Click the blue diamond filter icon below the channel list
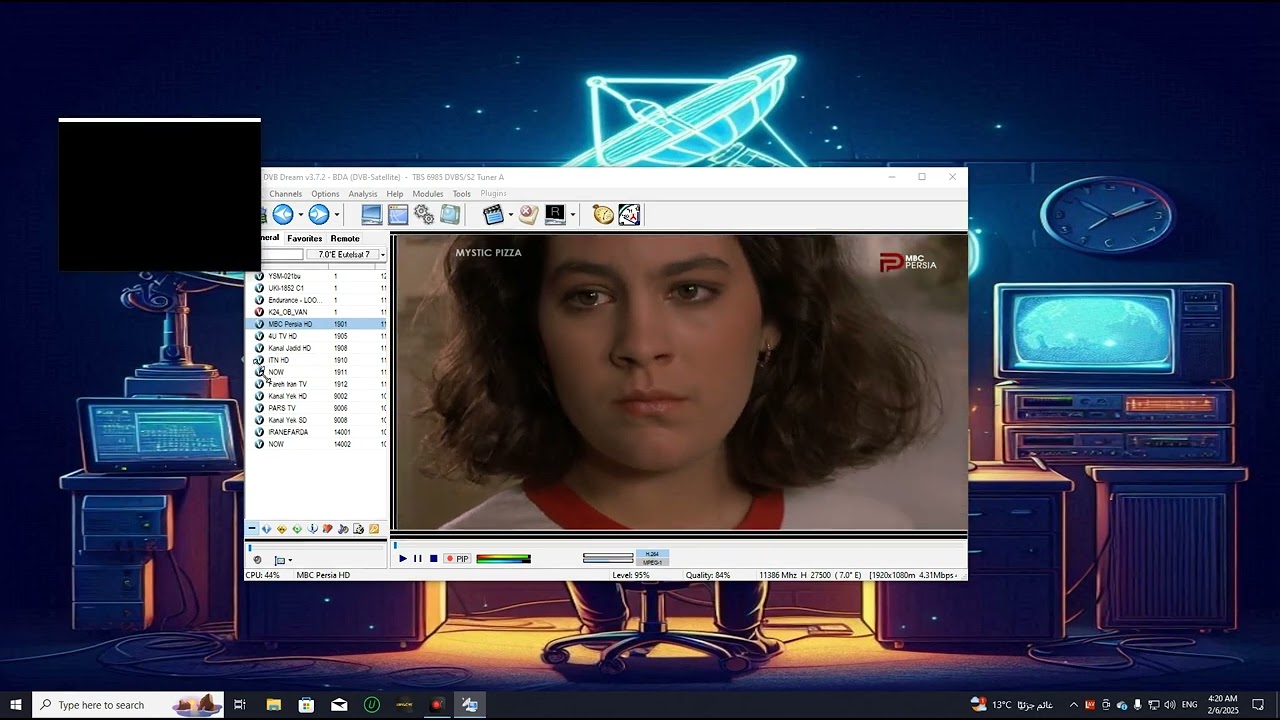Viewport: 1280px width, 720px height. 266,529
